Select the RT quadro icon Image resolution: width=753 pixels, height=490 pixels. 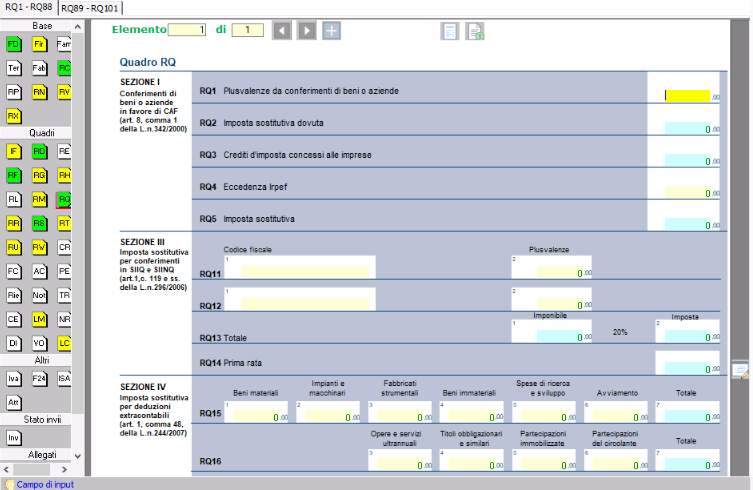[64, 223]
